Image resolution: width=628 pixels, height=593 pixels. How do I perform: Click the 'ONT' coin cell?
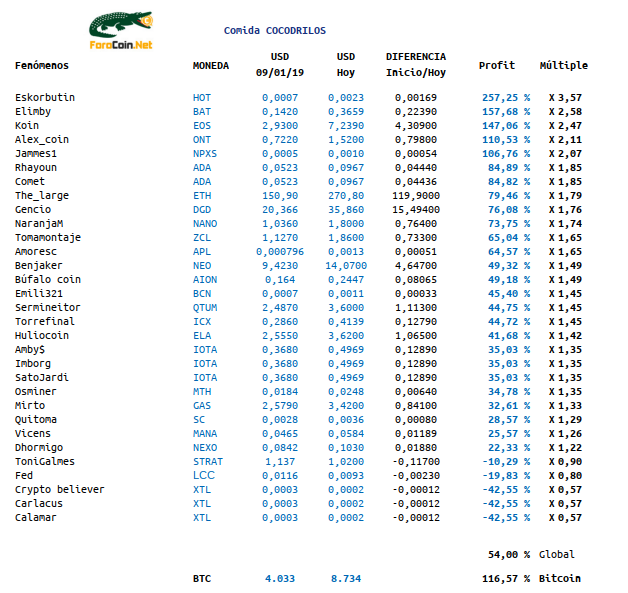pos(202,140)
